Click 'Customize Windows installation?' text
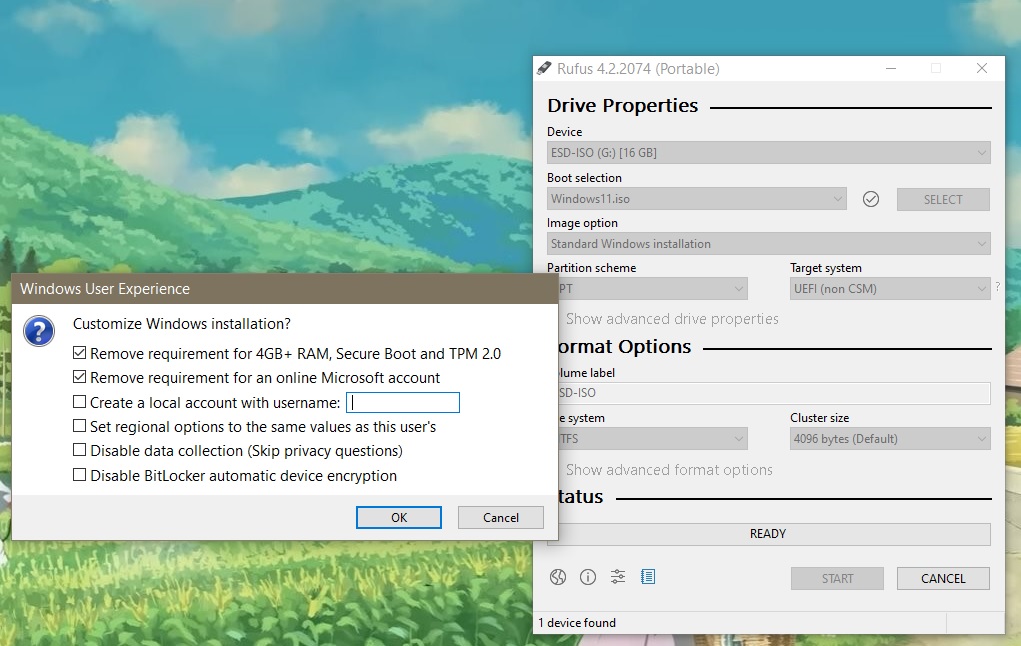 coord(182,324)
